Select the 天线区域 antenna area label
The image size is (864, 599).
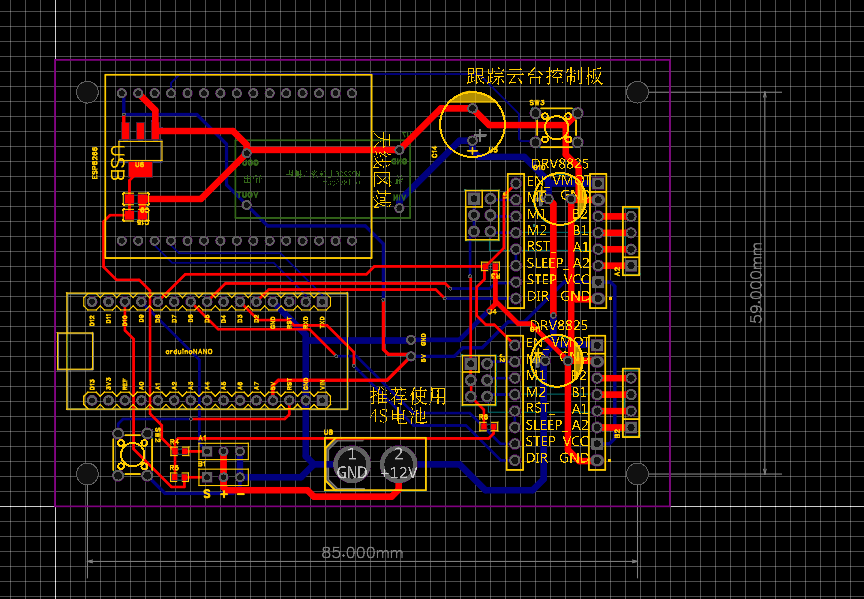[382, 170]
